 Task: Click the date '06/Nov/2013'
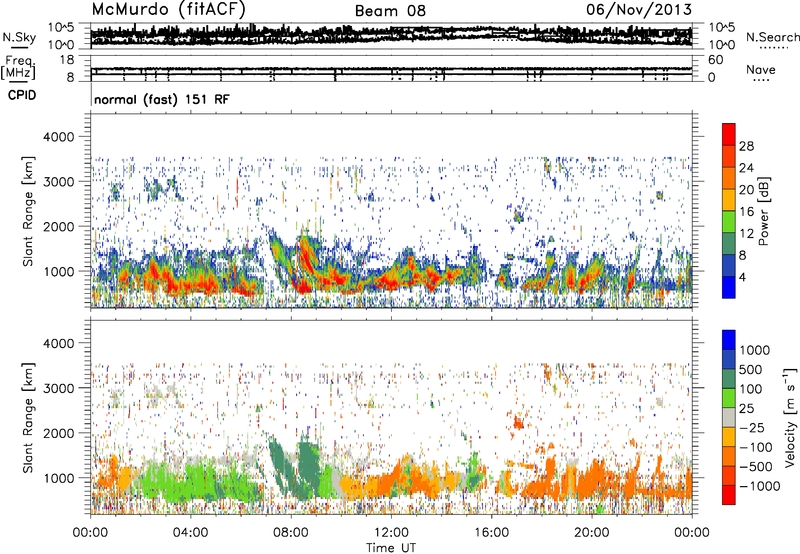(639, 10)
